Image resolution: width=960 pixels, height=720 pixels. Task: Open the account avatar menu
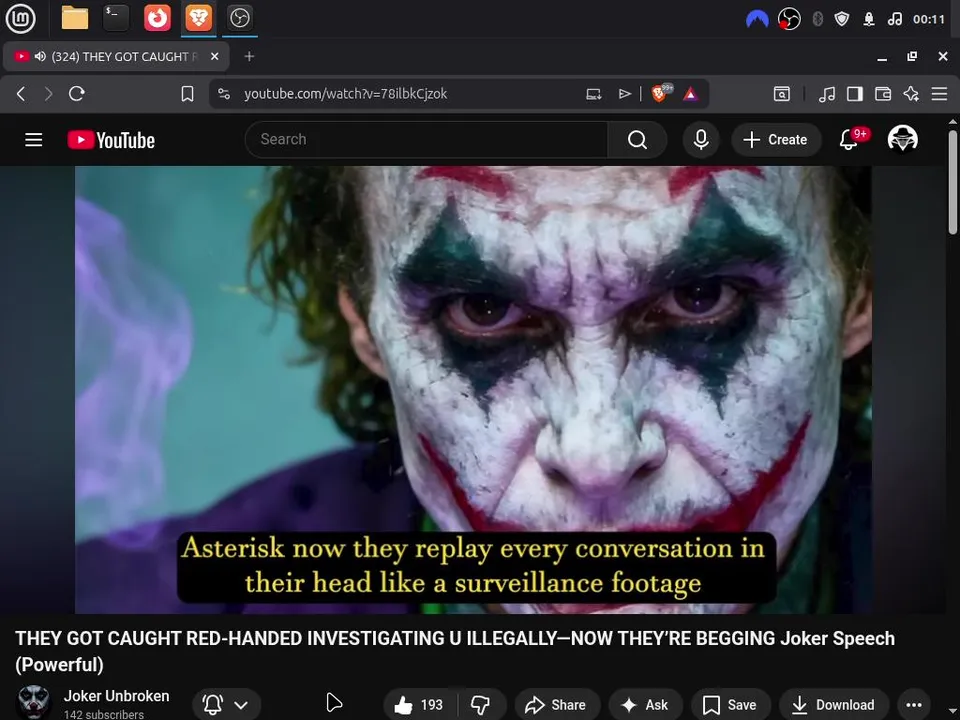coord(902,139)
